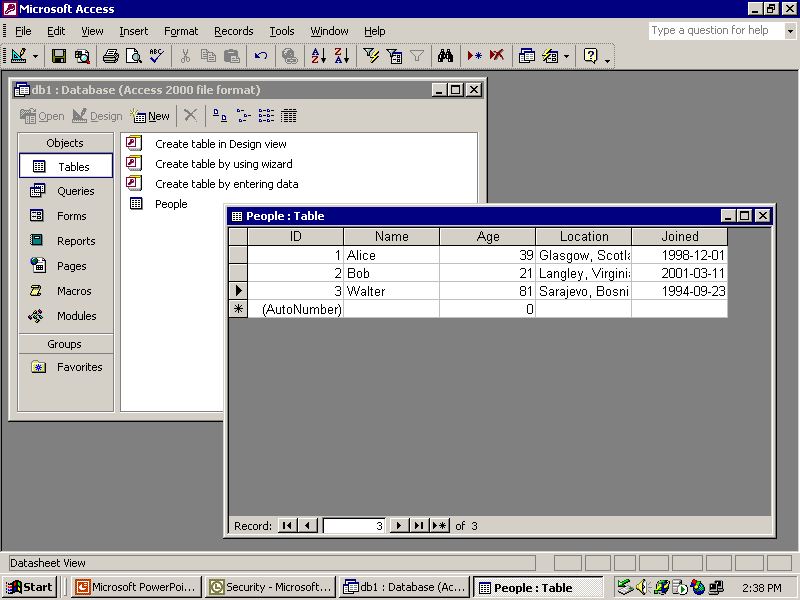Screen dimensions: 800x600
Task: Click the New Record toolbar icon
Action: coord(474,56)
